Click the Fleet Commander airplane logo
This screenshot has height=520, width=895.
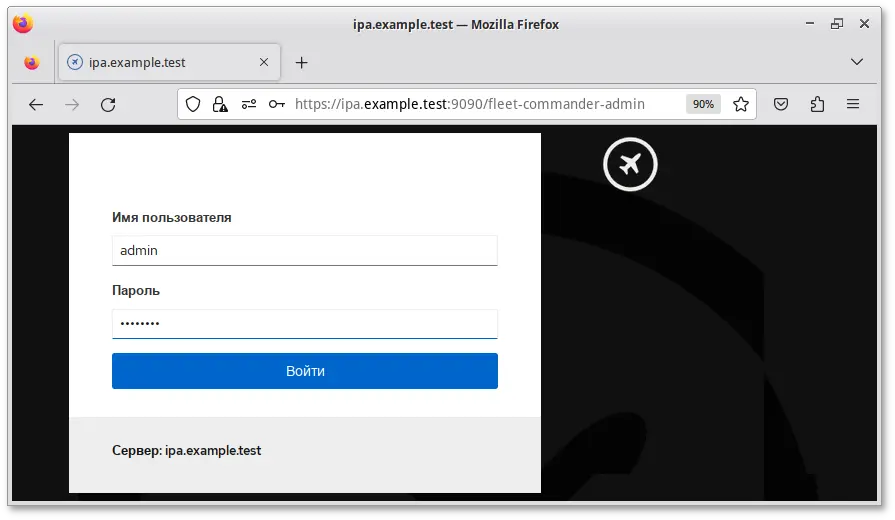tap(630, 164)
